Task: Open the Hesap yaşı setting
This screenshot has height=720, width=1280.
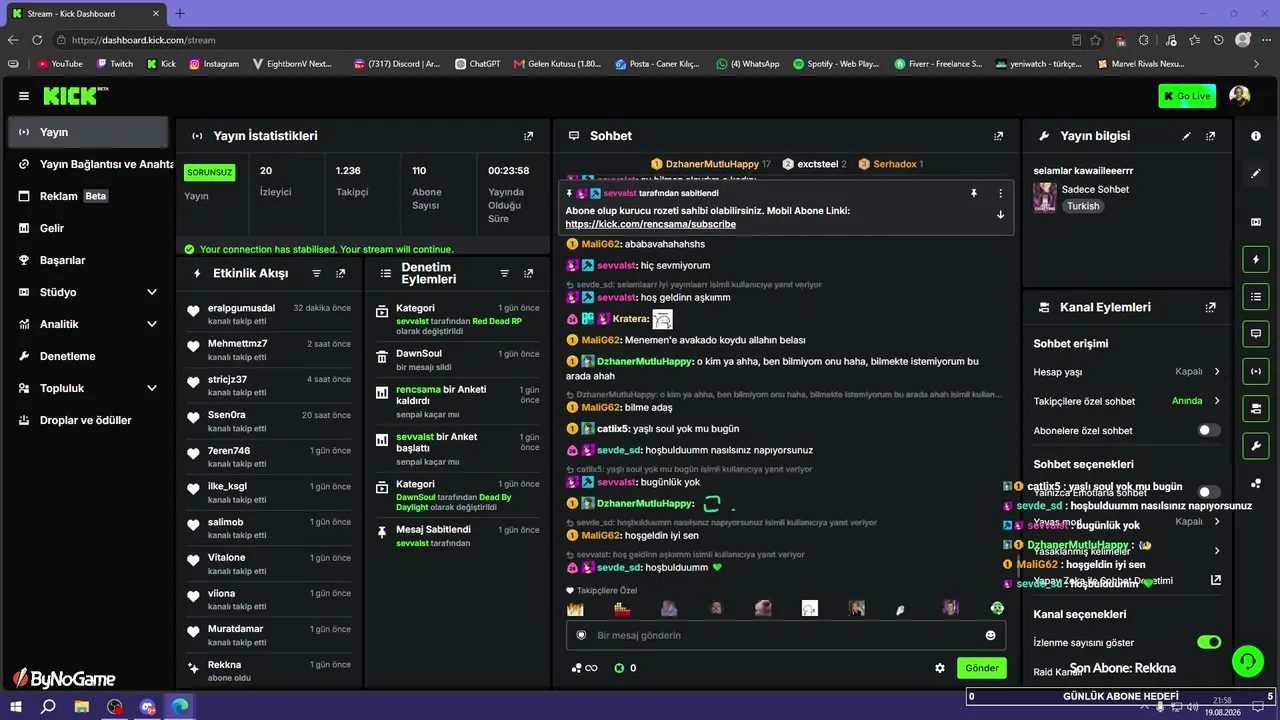Action: tap(1127, 371)
